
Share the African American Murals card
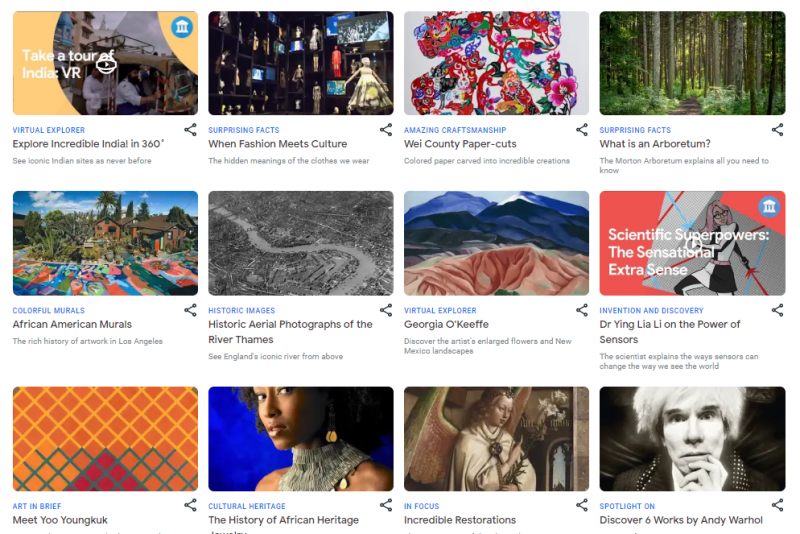tap(190, 310)
